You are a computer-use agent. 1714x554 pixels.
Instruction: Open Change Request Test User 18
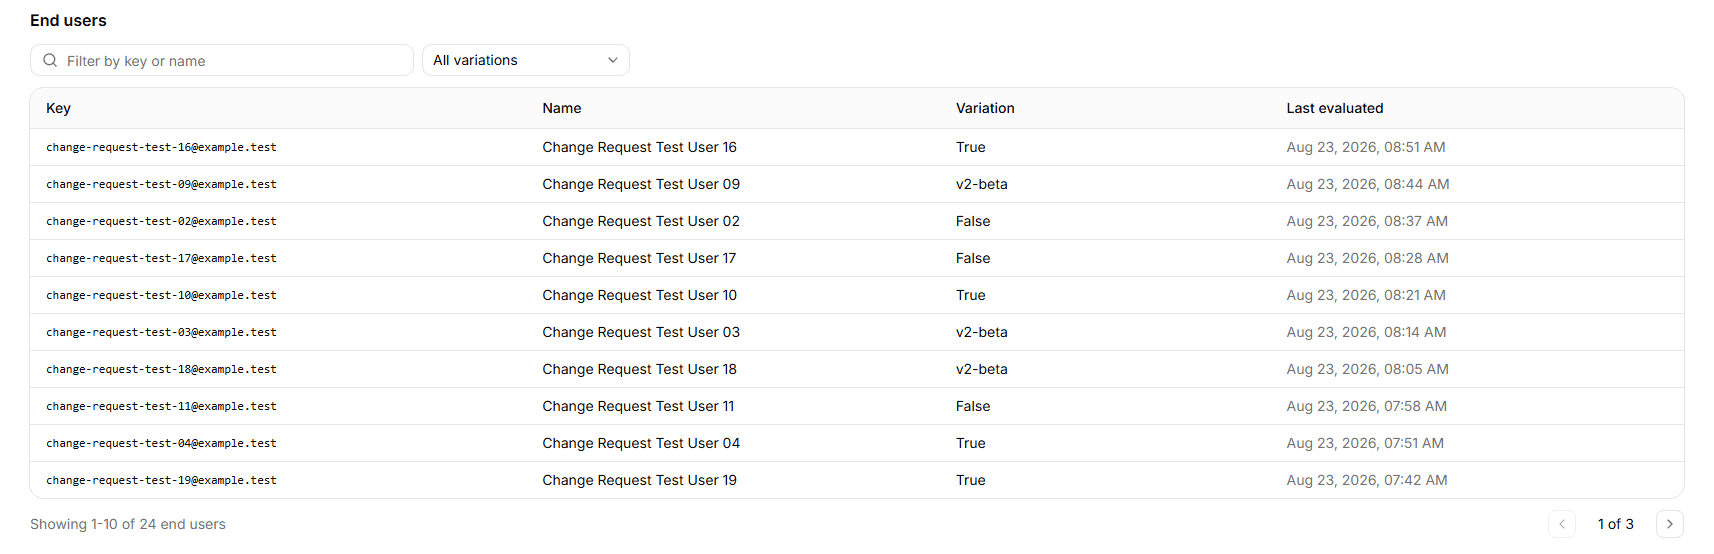point(640,369)
